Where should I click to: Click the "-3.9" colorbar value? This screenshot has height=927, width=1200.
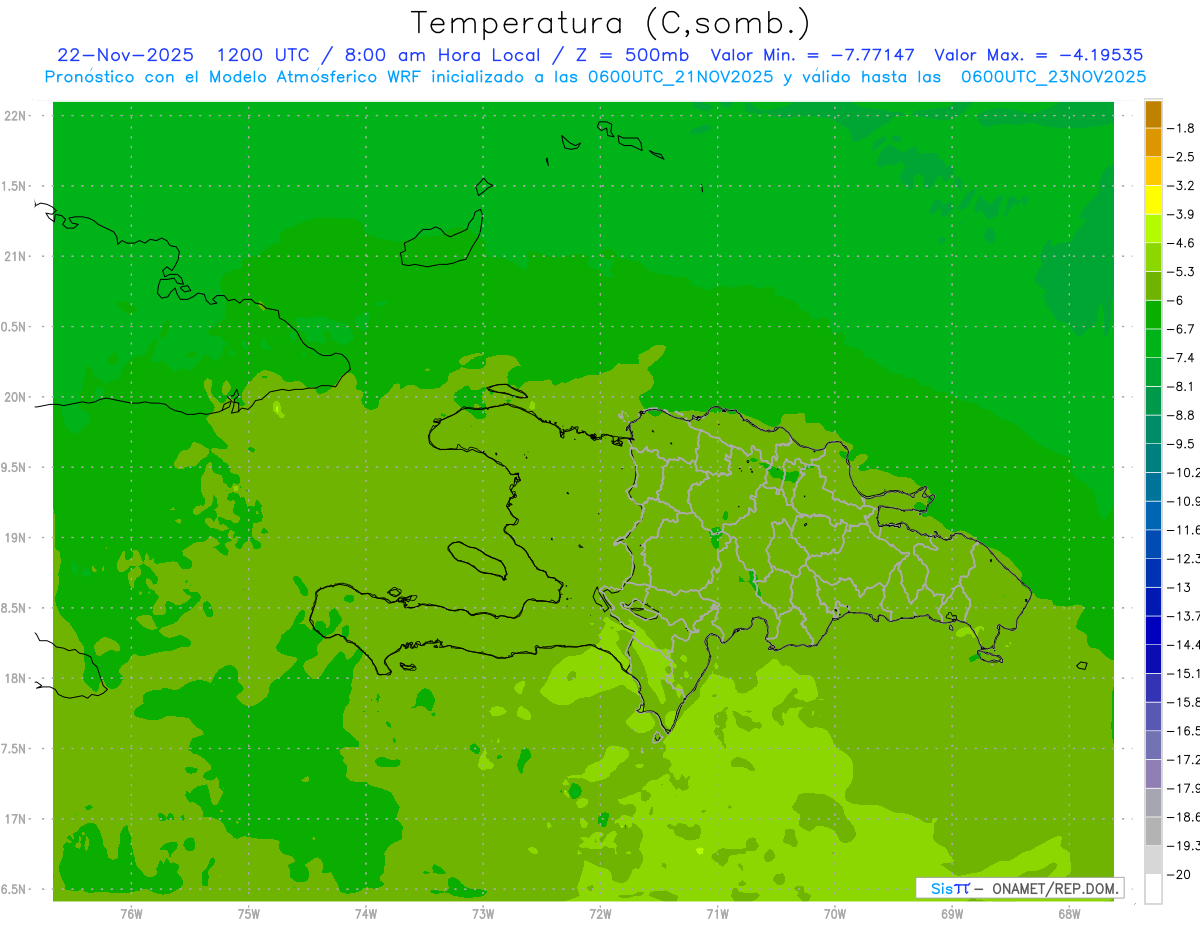click(x=1181, y=214)
